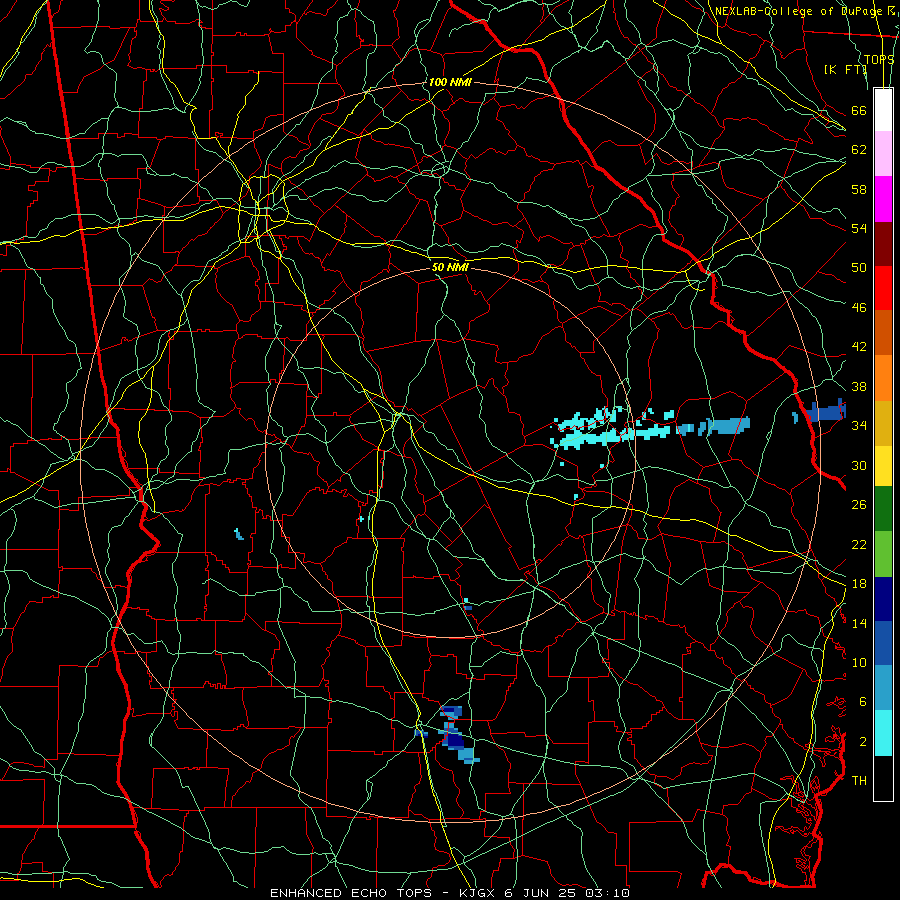Select the cyan legend swatch near 2
900x900 pixels.
[883, 733]
